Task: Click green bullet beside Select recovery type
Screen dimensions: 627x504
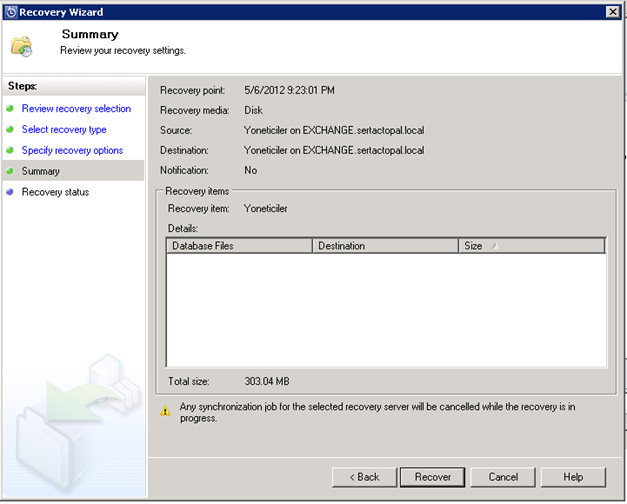Action: [x=10, y=130]
